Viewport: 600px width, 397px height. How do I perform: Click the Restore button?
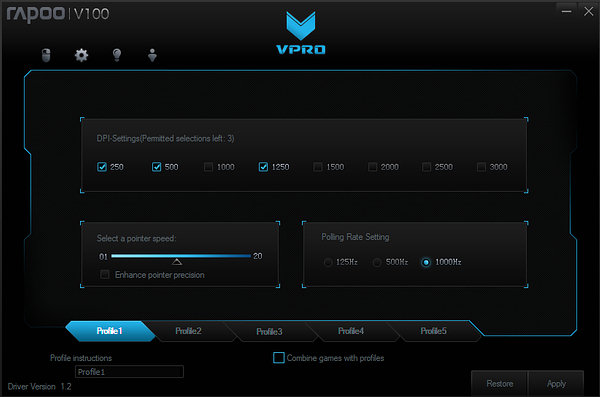tap(499, 383)
